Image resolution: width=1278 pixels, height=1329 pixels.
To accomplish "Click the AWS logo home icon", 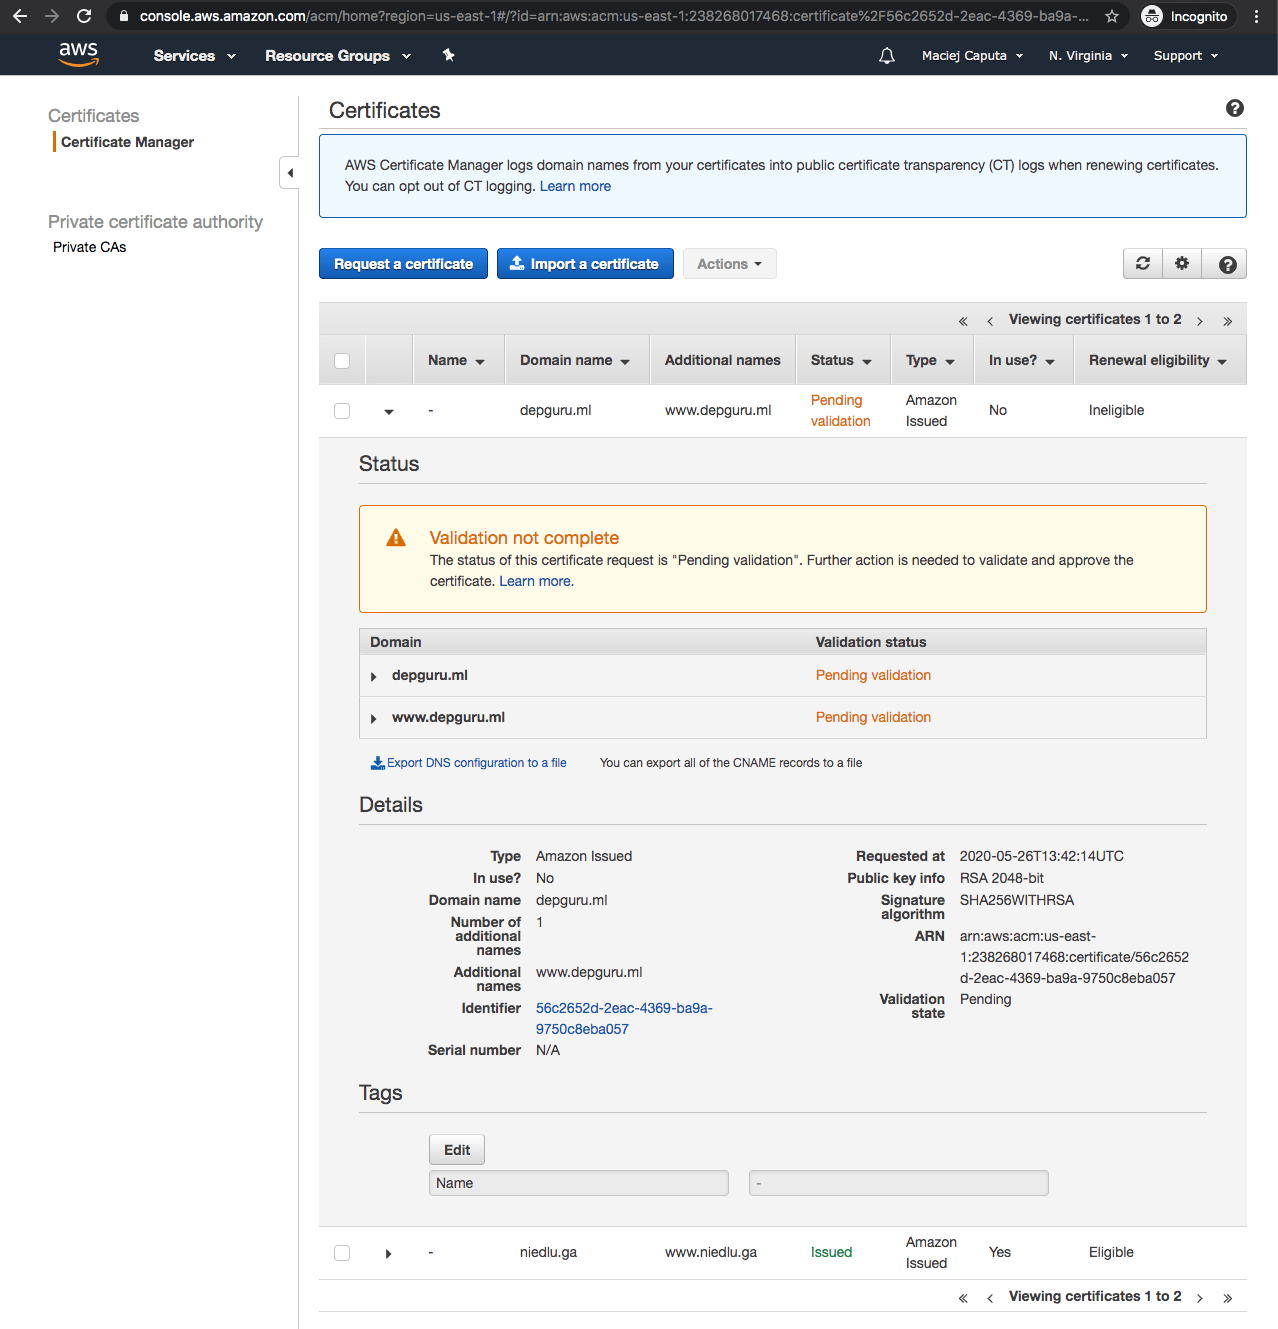I will tap(78, 55).
